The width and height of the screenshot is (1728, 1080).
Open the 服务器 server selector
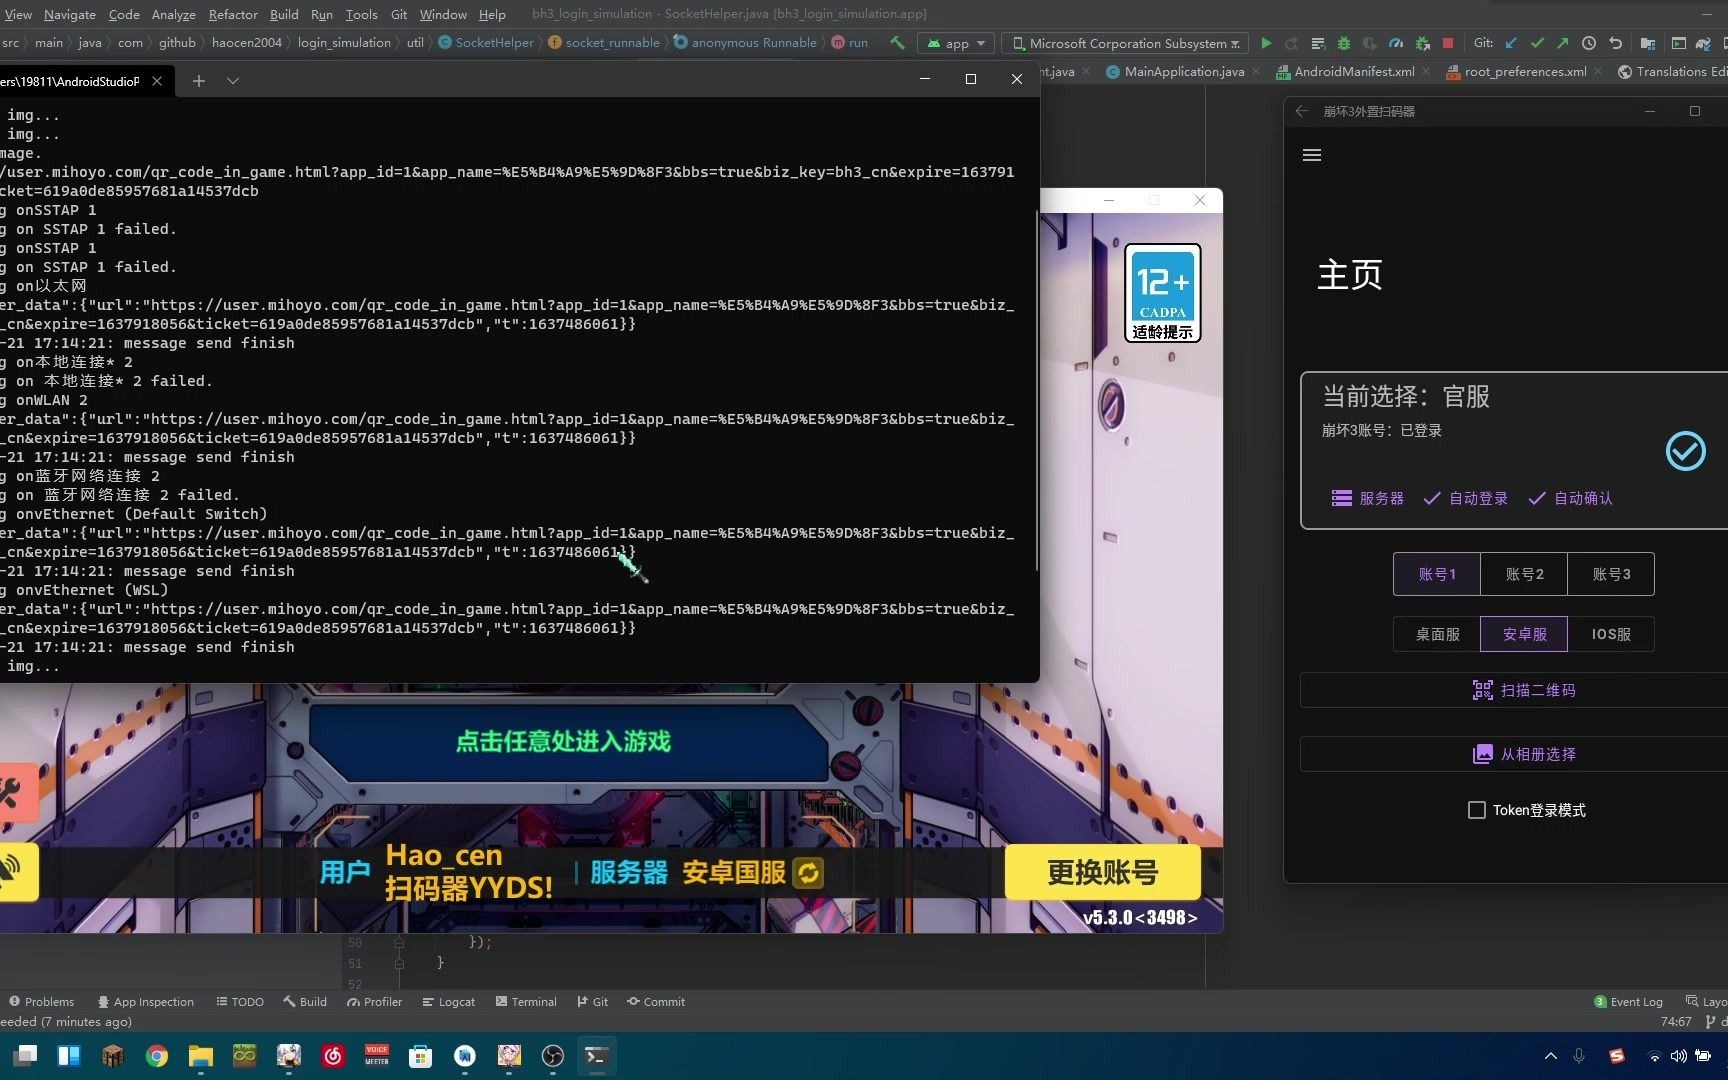1368,498
